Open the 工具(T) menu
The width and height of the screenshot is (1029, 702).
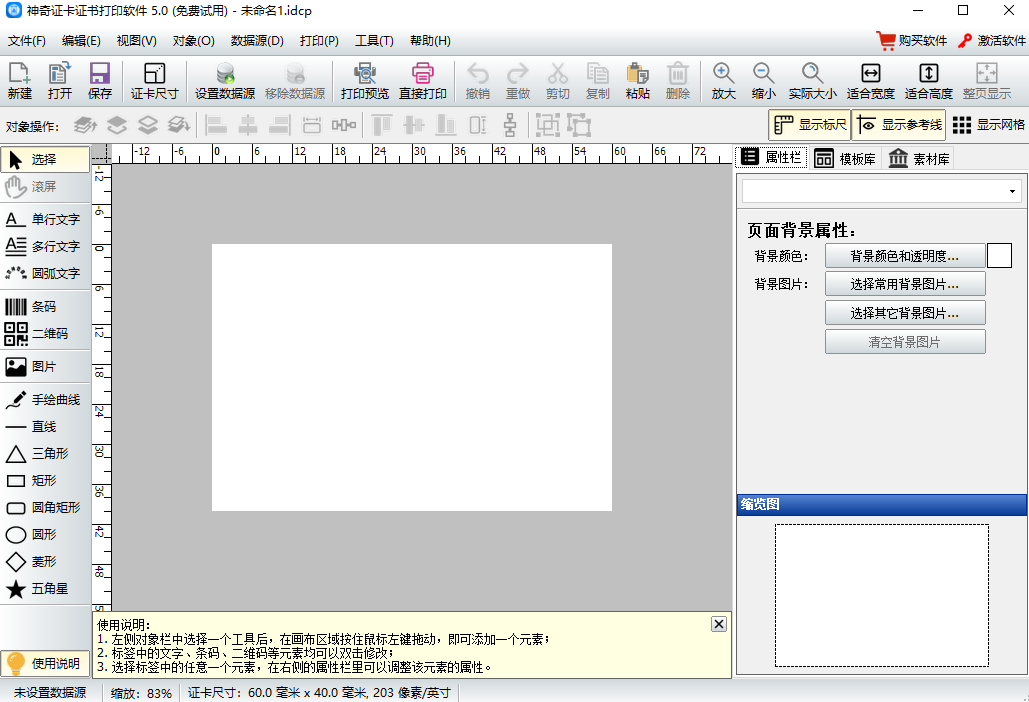point(374,41)
